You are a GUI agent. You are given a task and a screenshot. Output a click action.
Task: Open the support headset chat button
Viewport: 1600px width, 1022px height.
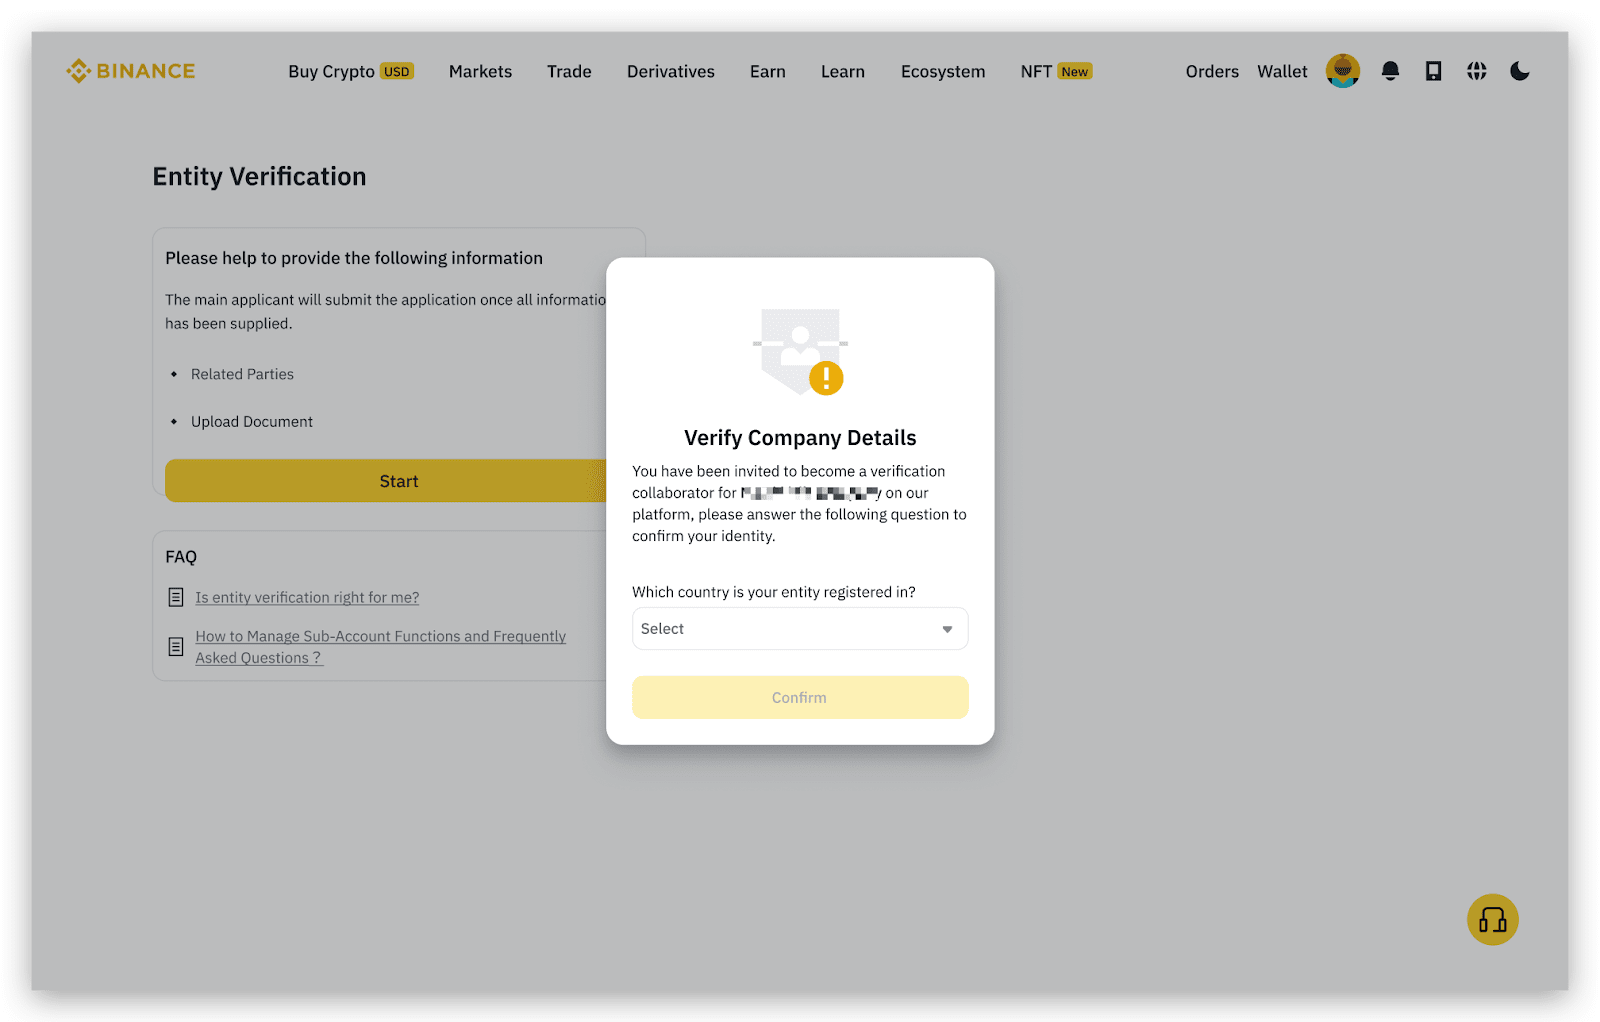pos(1492,919)
